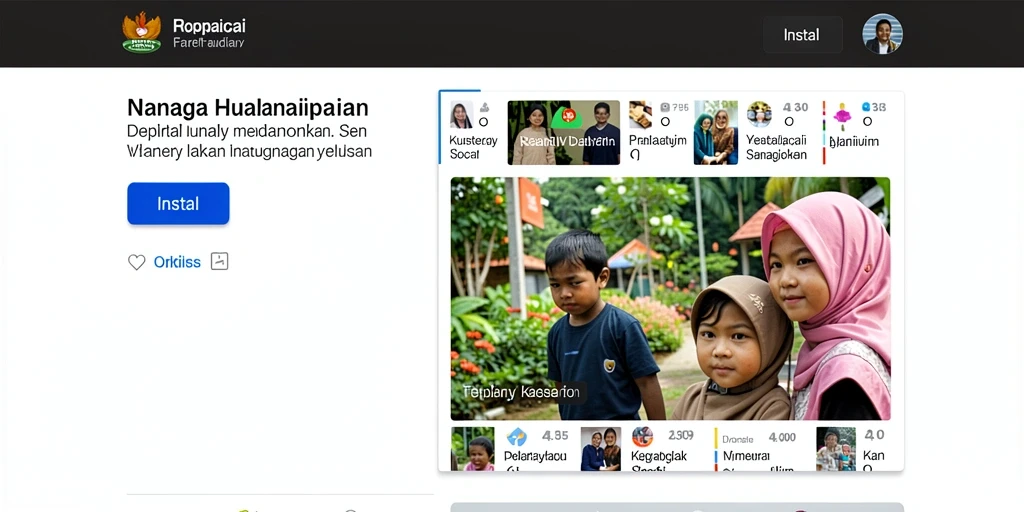
Task: Select the Kan thumbnail at bottom right
Action: pyautogui.click(x=836, y=449)
